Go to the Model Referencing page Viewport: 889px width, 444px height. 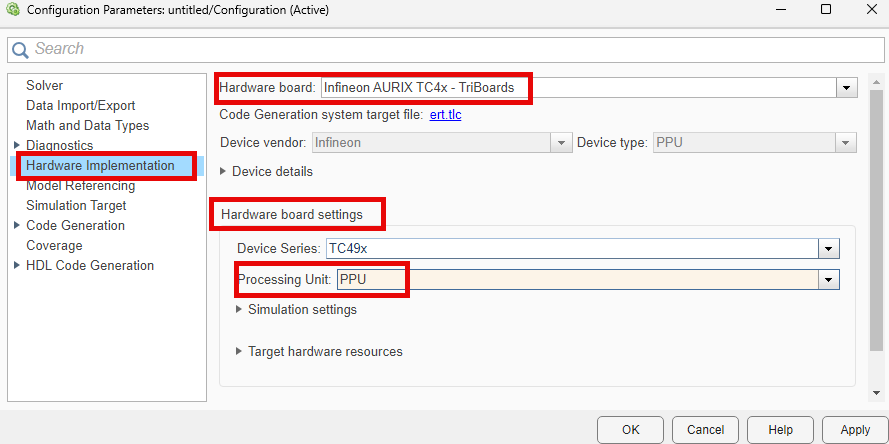(81, 186)
